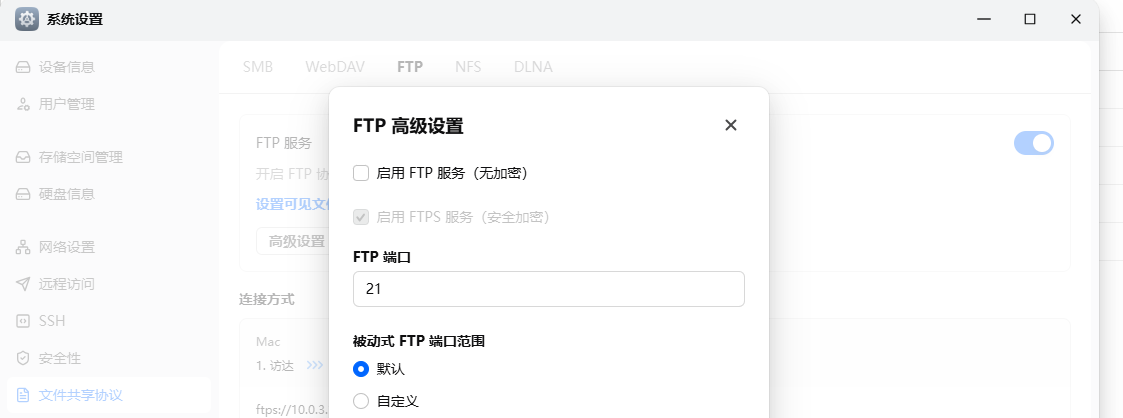Open User Management (用户管理) via its icon
This screenshot has height=418, width=1123.
(x=23, y=104)
